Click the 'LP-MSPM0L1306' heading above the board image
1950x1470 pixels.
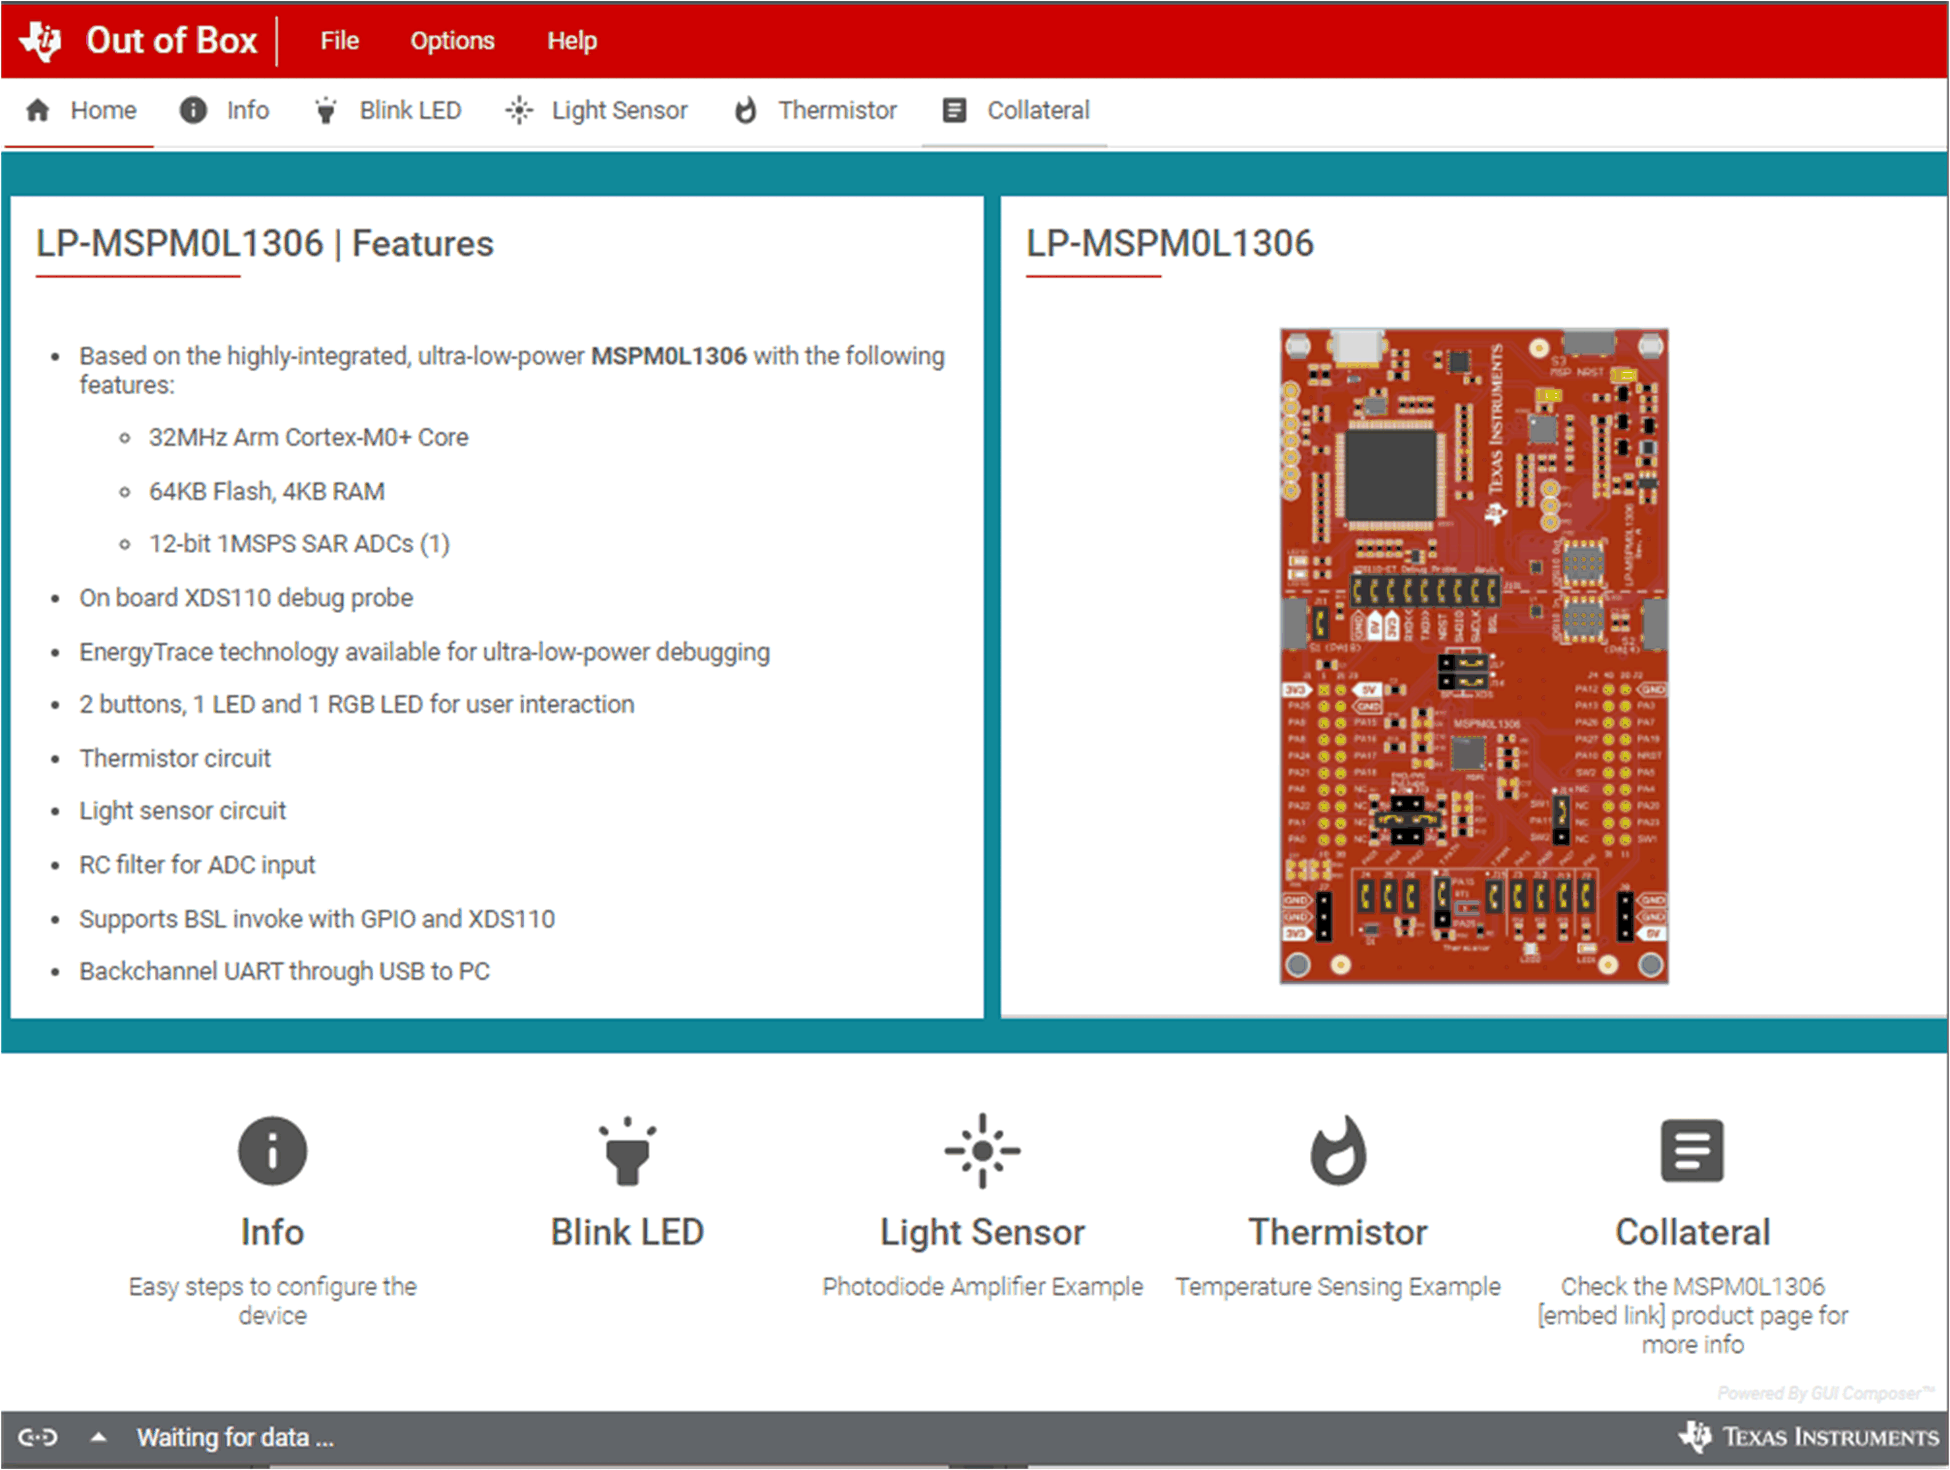pyautogui.click(x=1170, y=244)
